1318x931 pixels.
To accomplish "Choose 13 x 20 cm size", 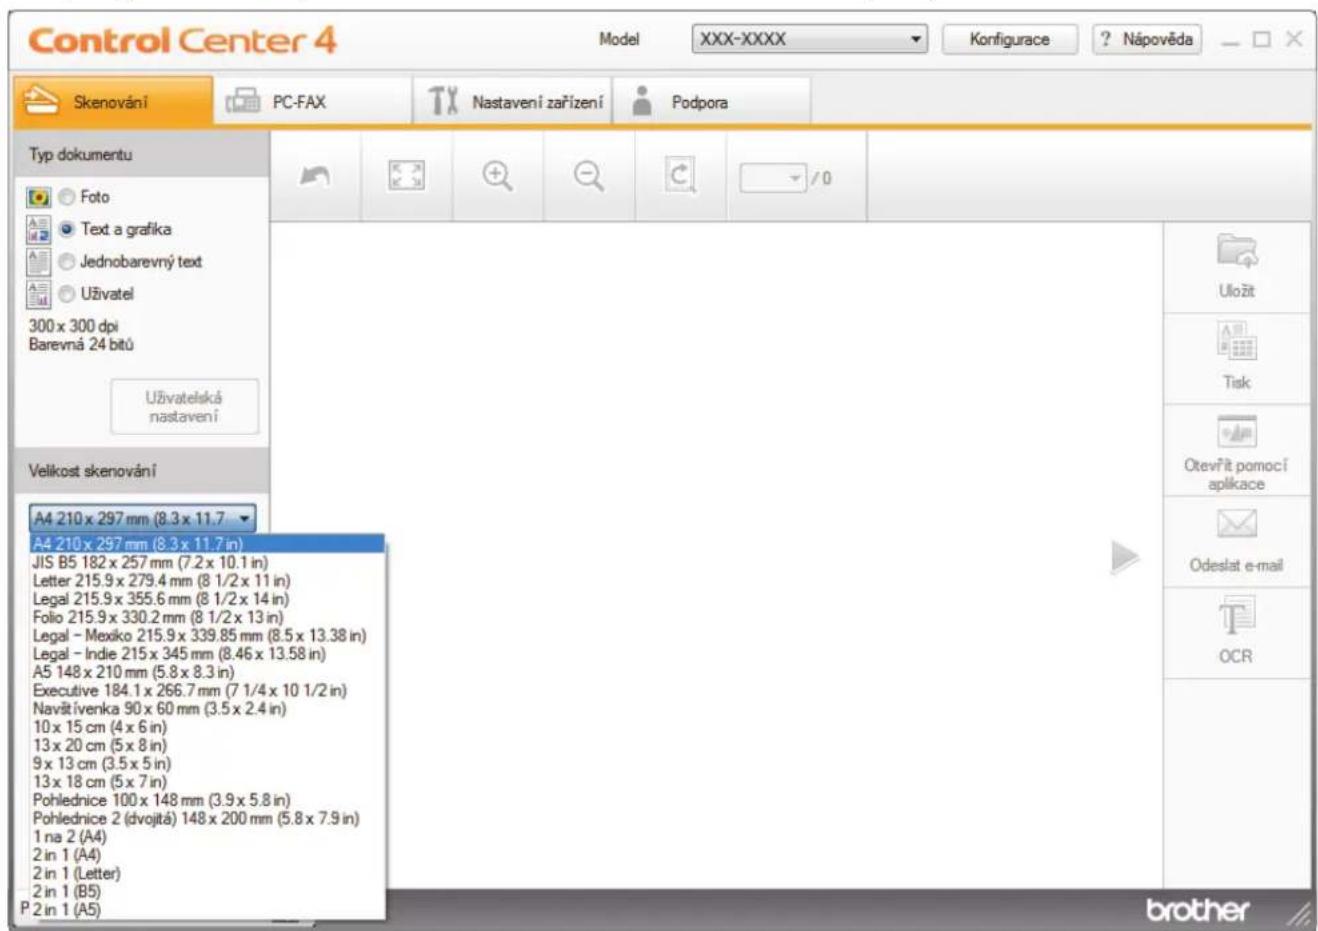I will 207,745.
